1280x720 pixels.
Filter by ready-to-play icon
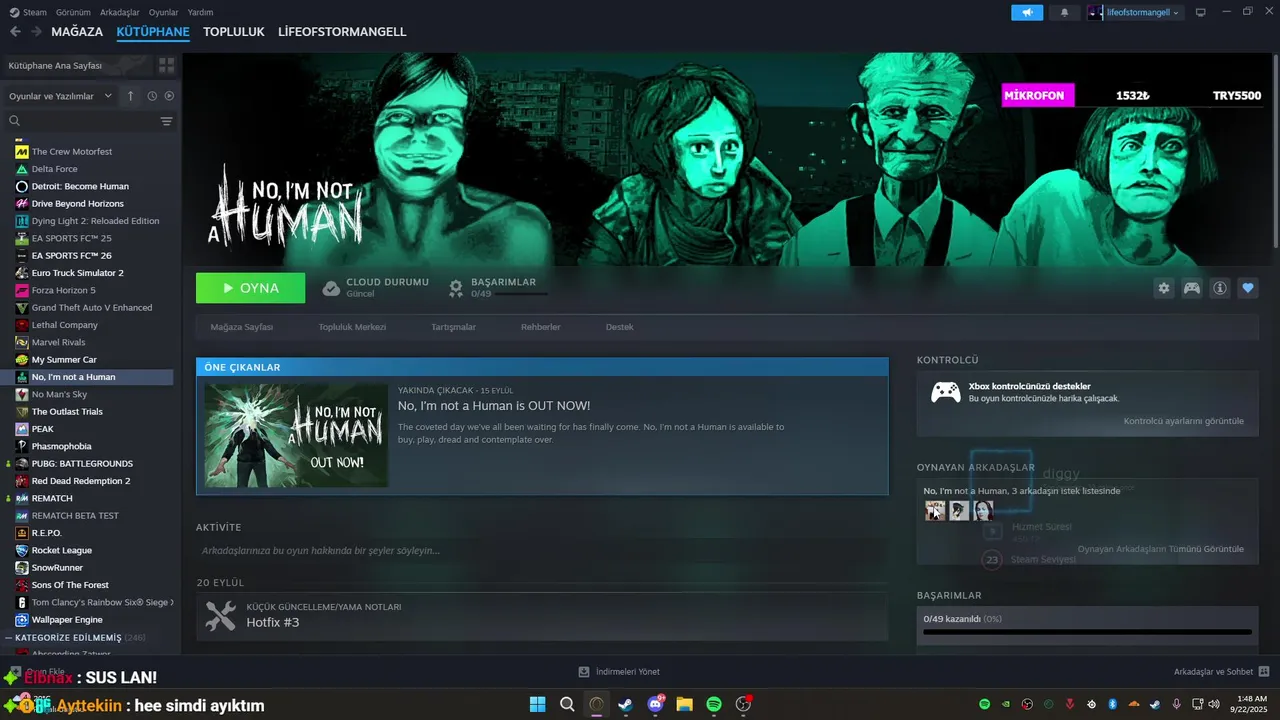pos(169,96)
